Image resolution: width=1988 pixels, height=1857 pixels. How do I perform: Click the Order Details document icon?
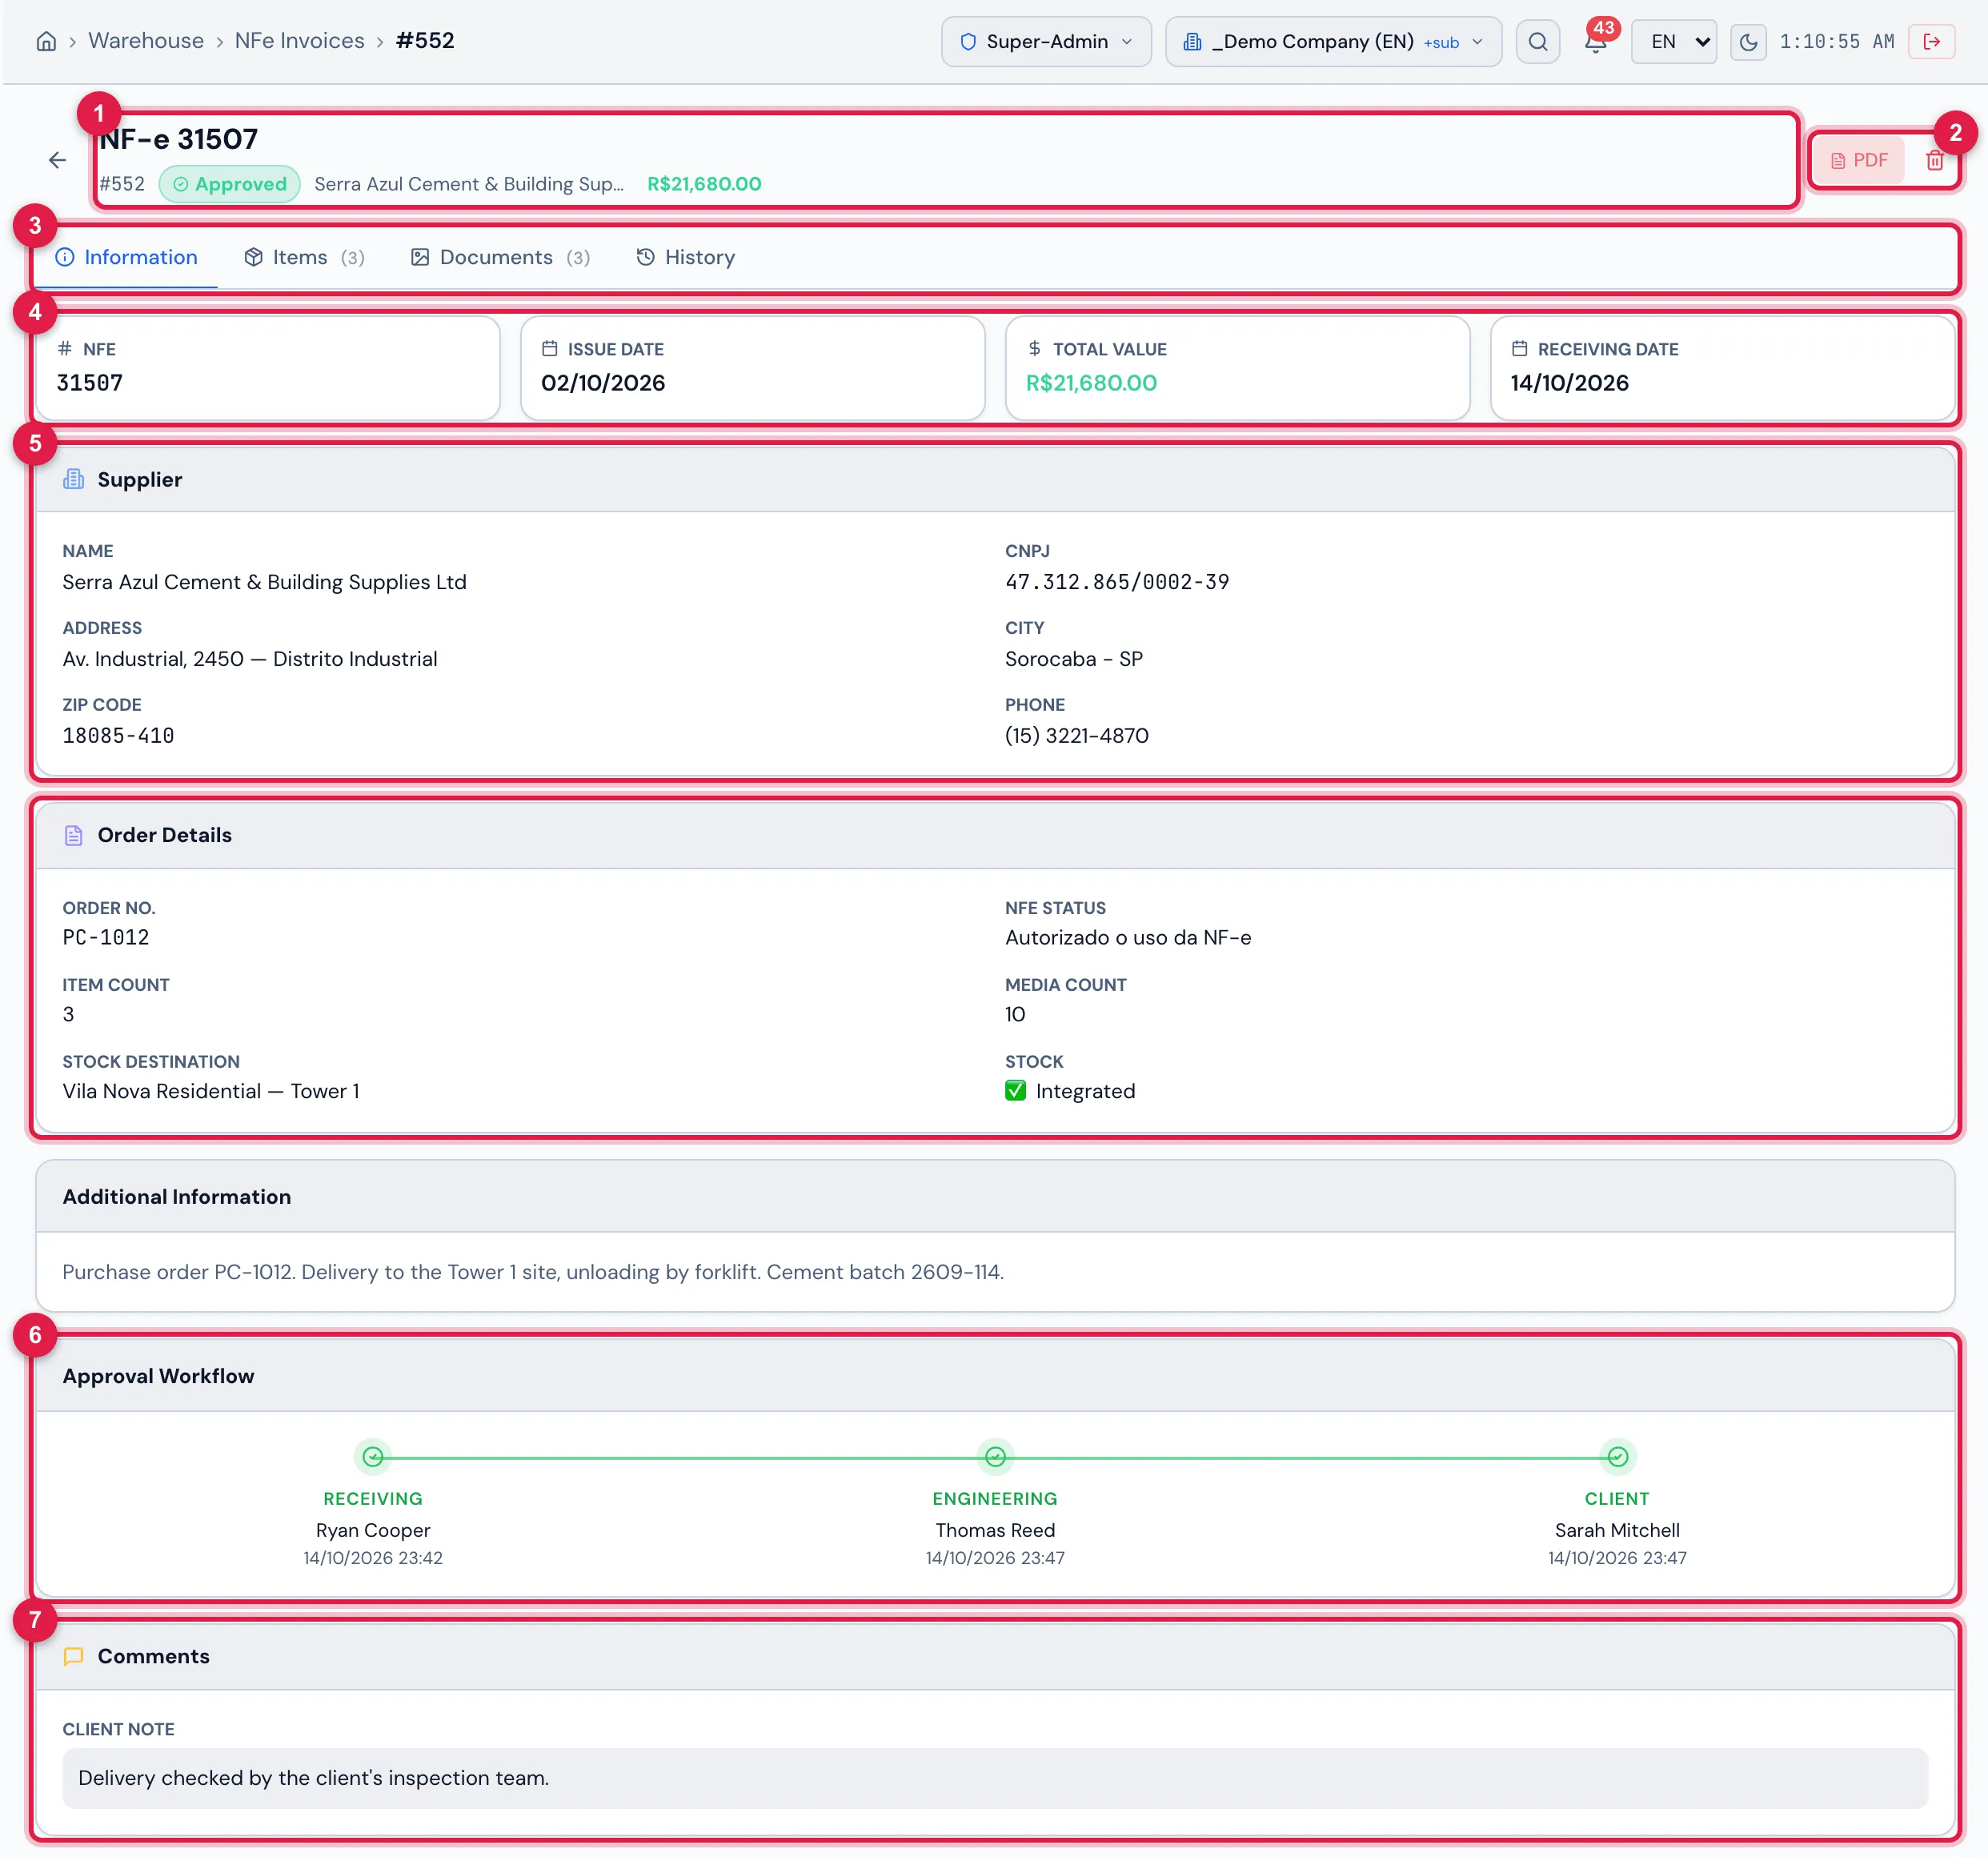pyautogui.click(x=73, y=835)
